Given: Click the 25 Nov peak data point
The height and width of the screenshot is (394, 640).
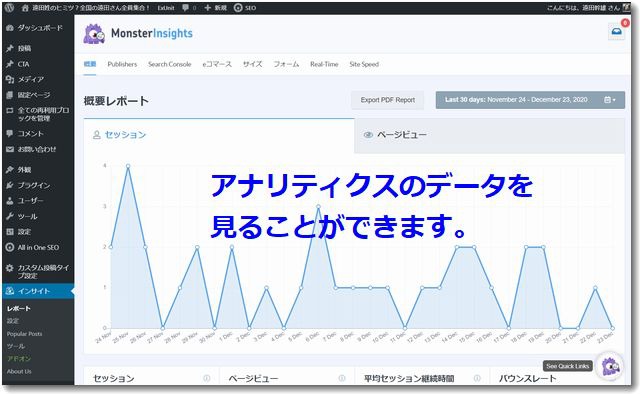Looking at the screenshot, I should 128,166.
